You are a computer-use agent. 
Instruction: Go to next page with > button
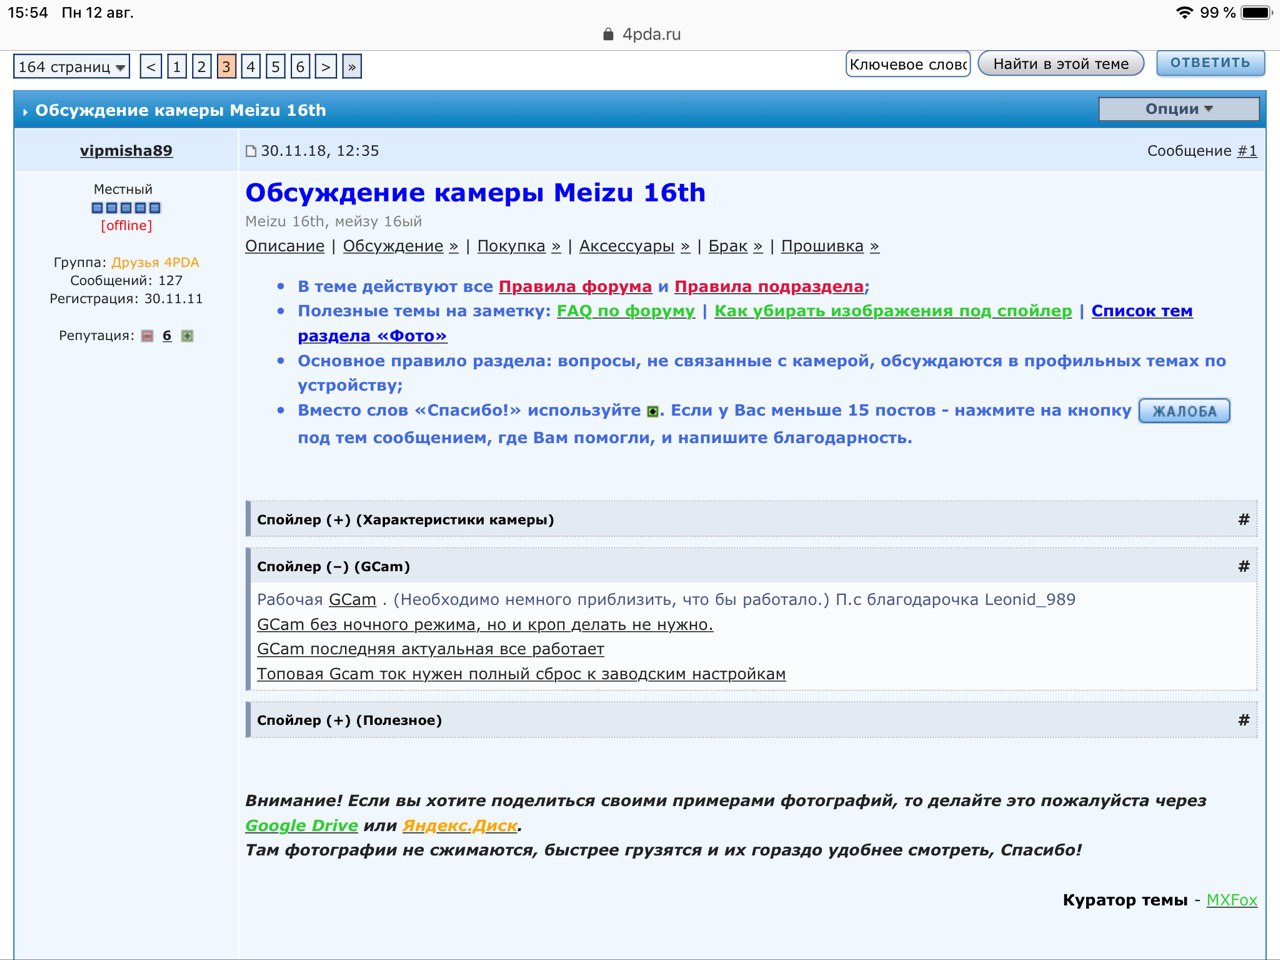[326, 67]
